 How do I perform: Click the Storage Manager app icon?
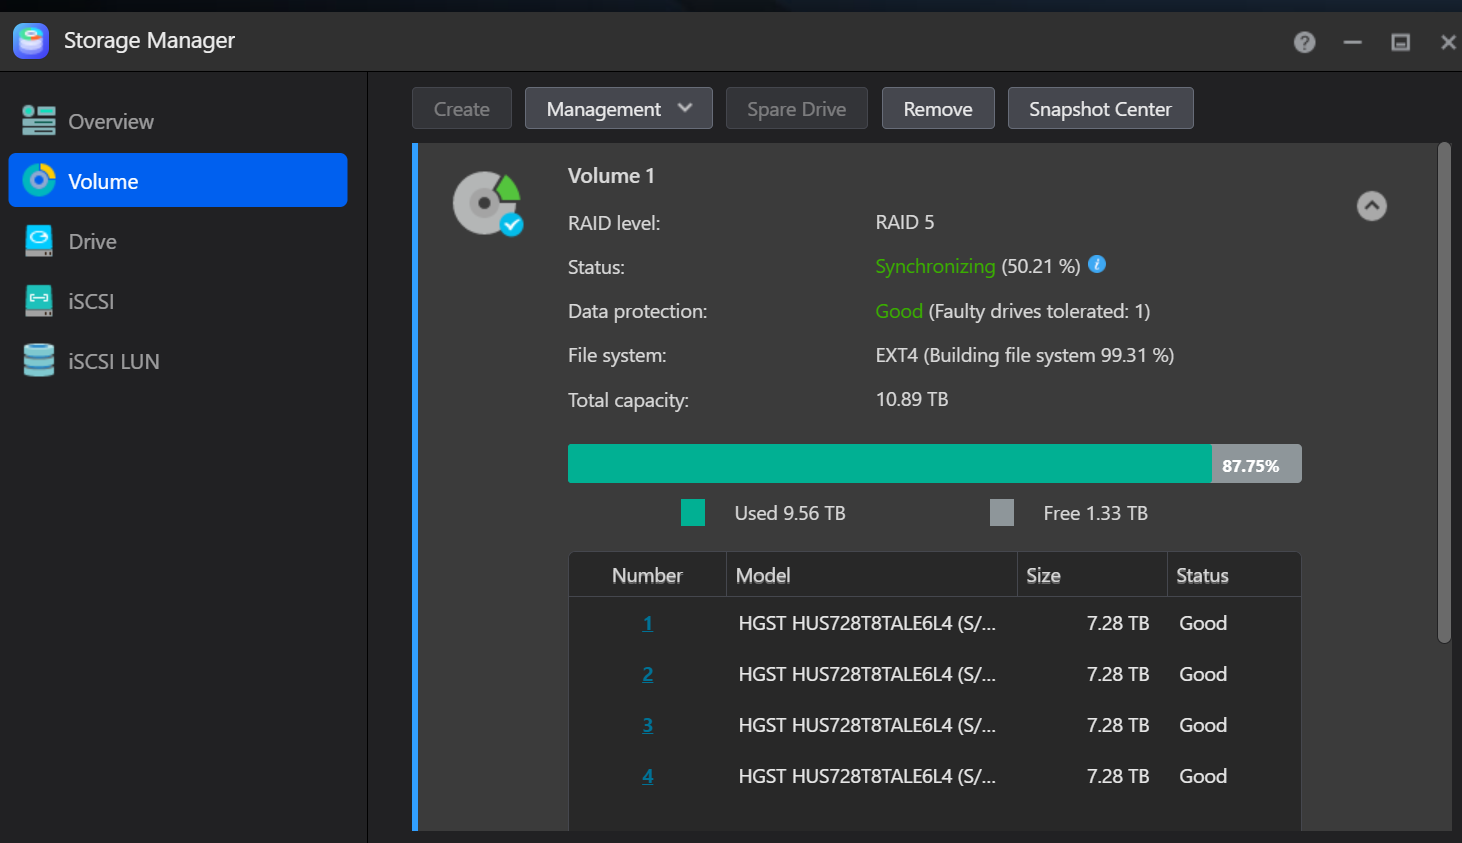(x=31, y=41)
